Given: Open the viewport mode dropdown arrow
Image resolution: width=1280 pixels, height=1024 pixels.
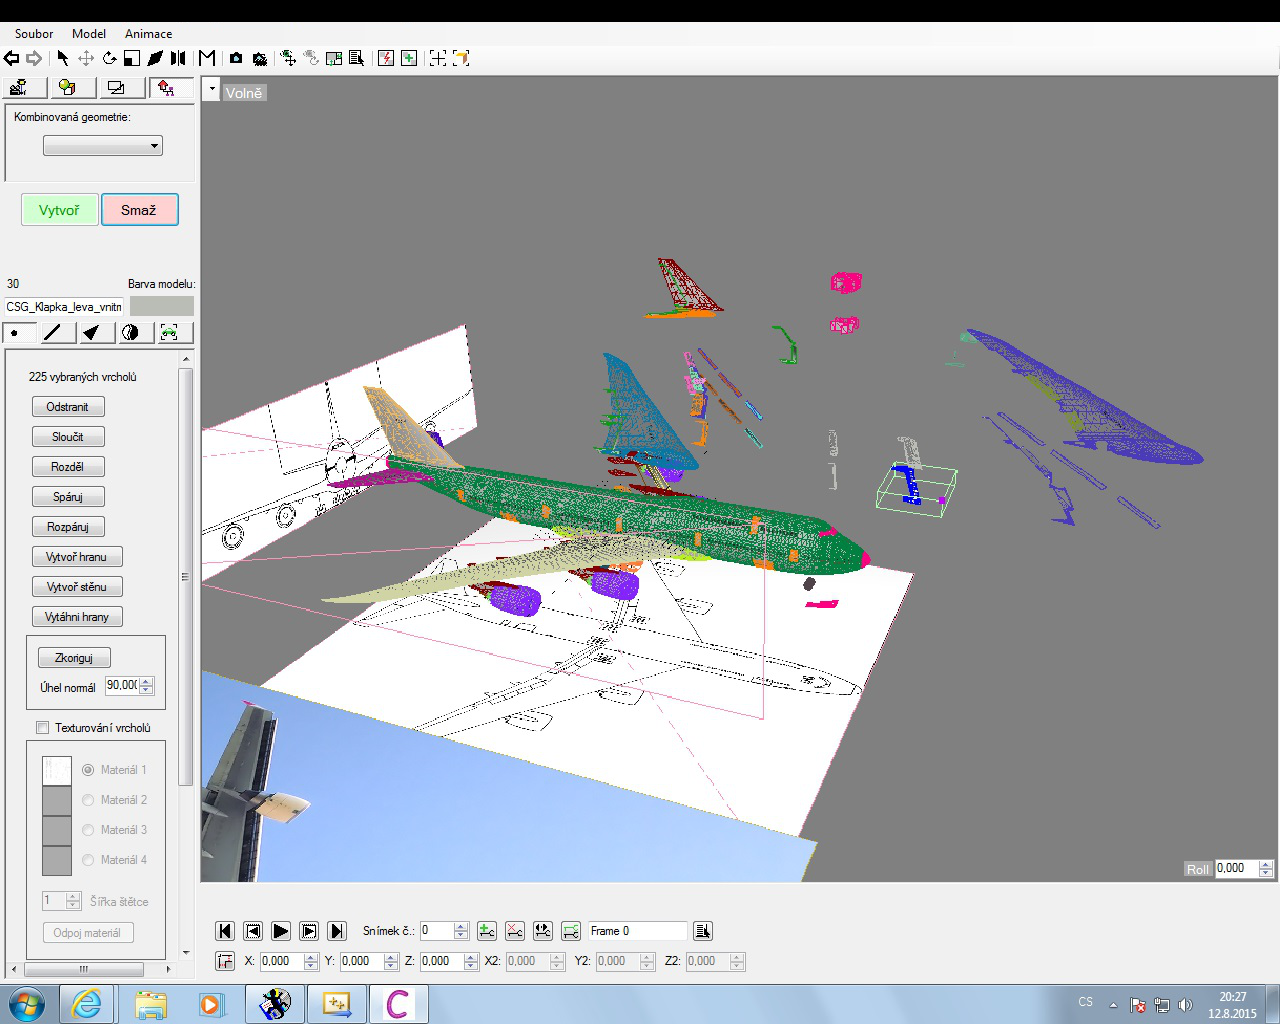Looking at the screenshot, I should (x=211, y=90).
